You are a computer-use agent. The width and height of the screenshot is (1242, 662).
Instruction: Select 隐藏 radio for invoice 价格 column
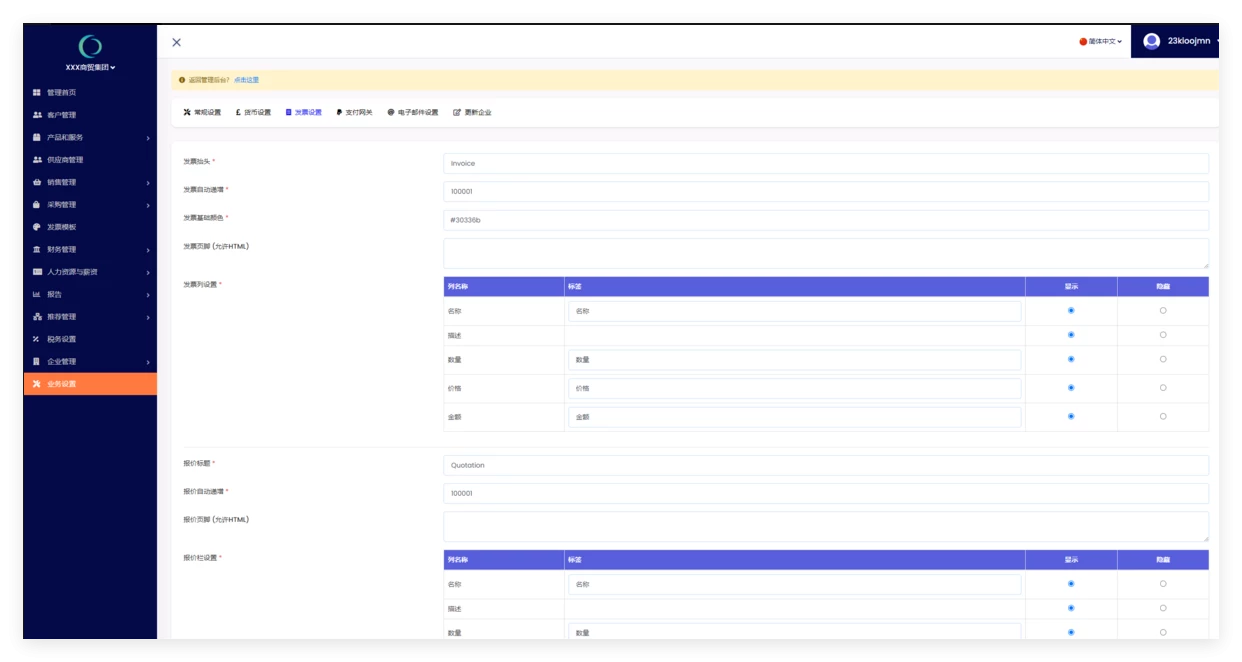click(x=1162, y=388)
